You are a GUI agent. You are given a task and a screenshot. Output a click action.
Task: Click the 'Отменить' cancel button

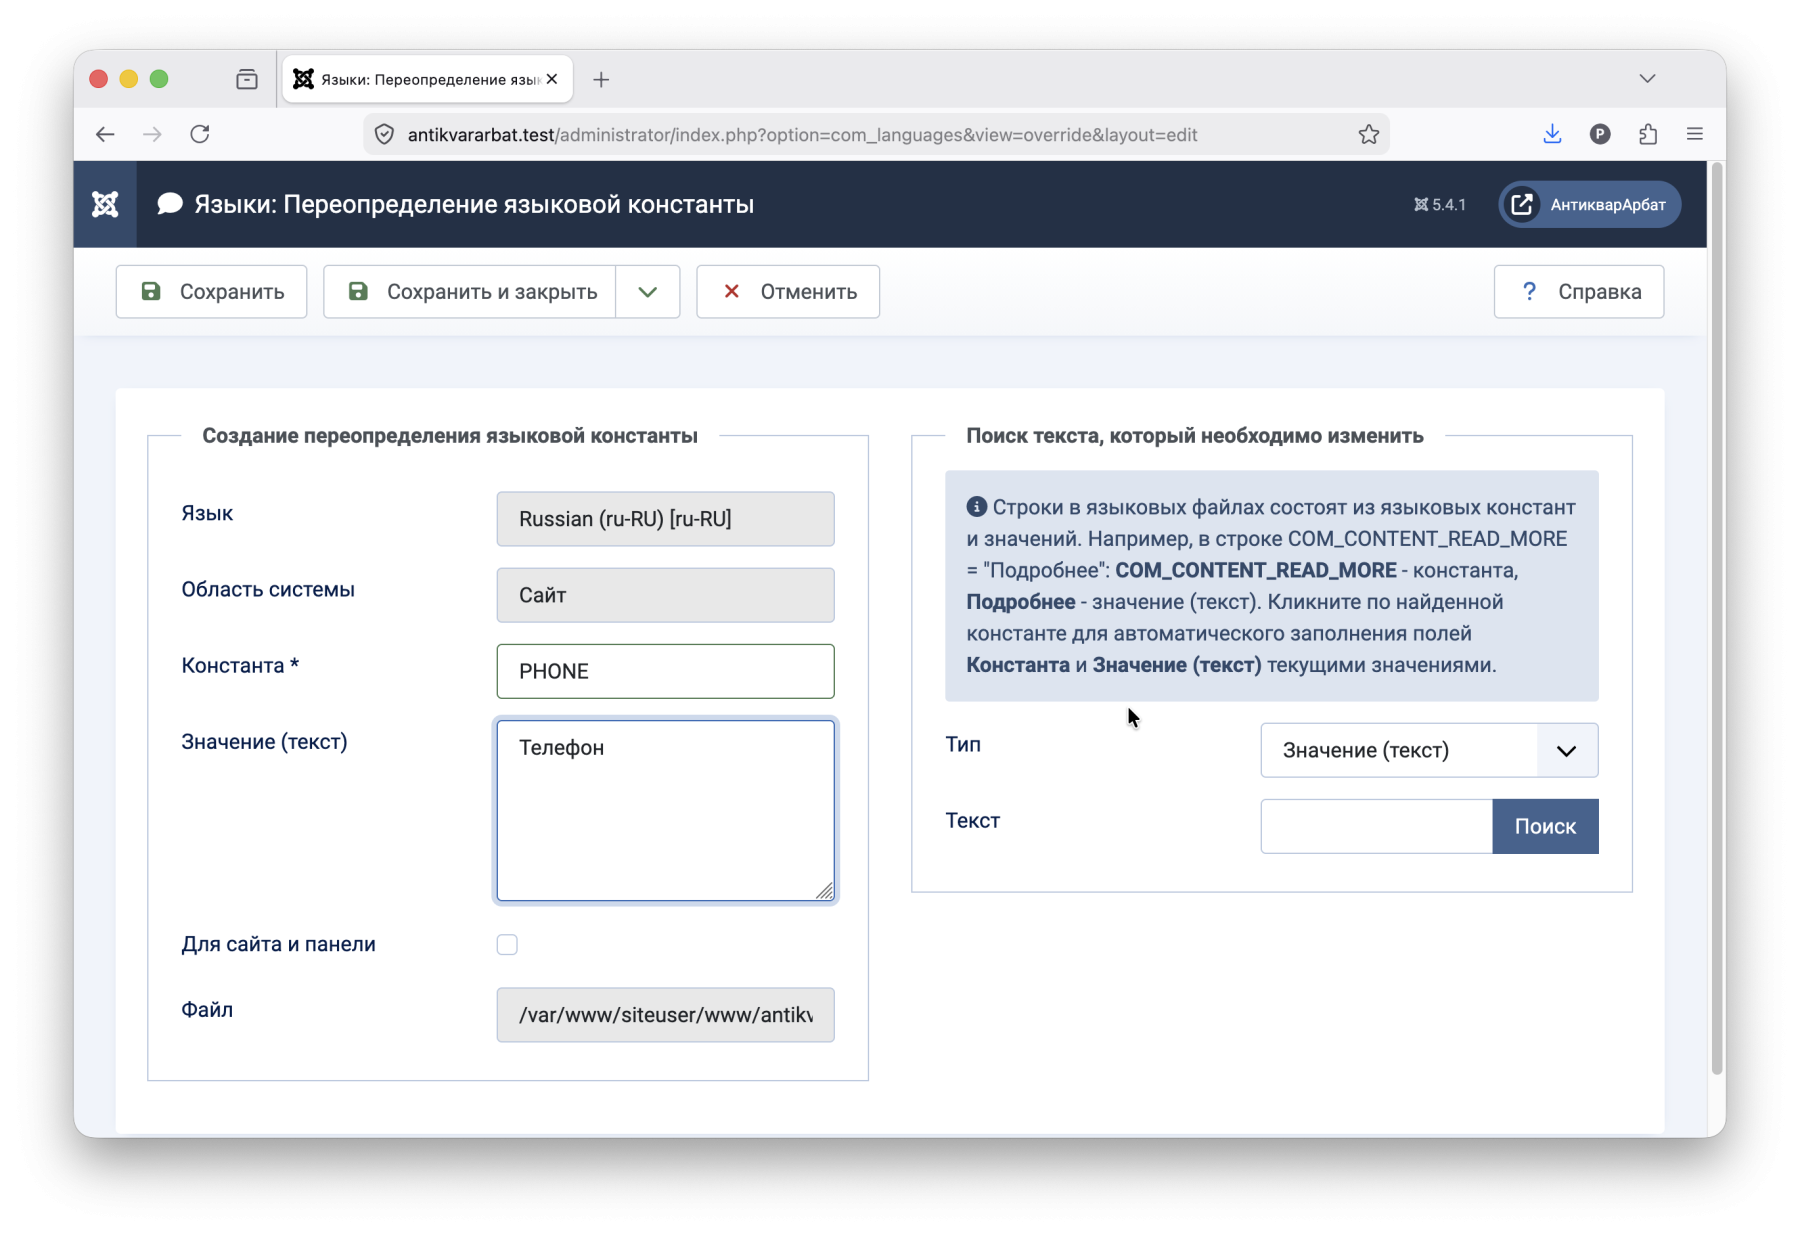coord(788,292)
